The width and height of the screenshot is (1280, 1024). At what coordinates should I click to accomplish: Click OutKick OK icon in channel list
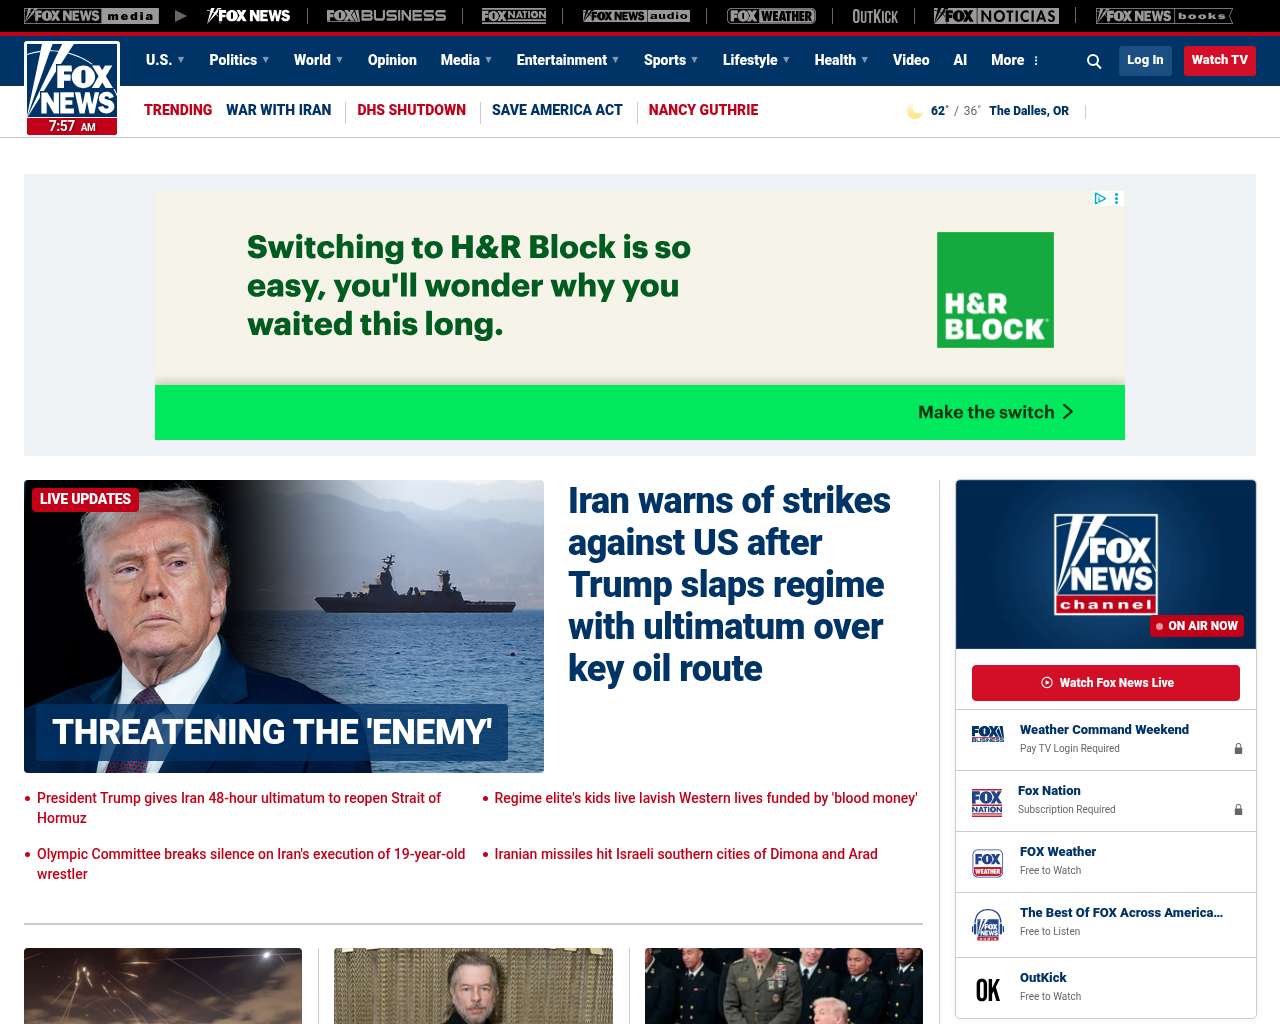coord(988,990)
